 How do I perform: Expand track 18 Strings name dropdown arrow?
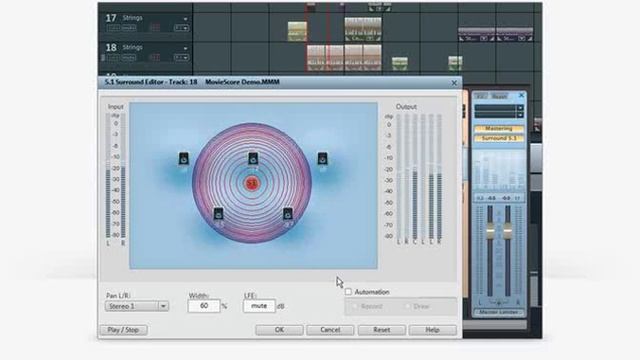coord(185,48)
